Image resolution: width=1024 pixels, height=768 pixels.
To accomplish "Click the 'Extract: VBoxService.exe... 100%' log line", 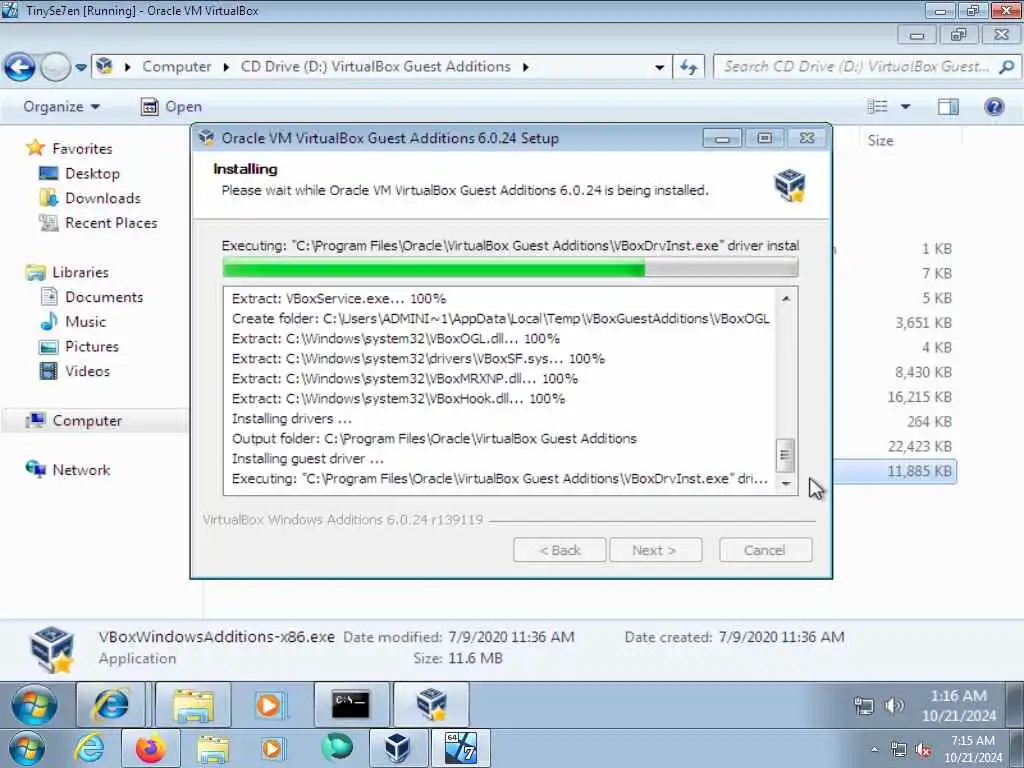I will (x=339, y=298).
